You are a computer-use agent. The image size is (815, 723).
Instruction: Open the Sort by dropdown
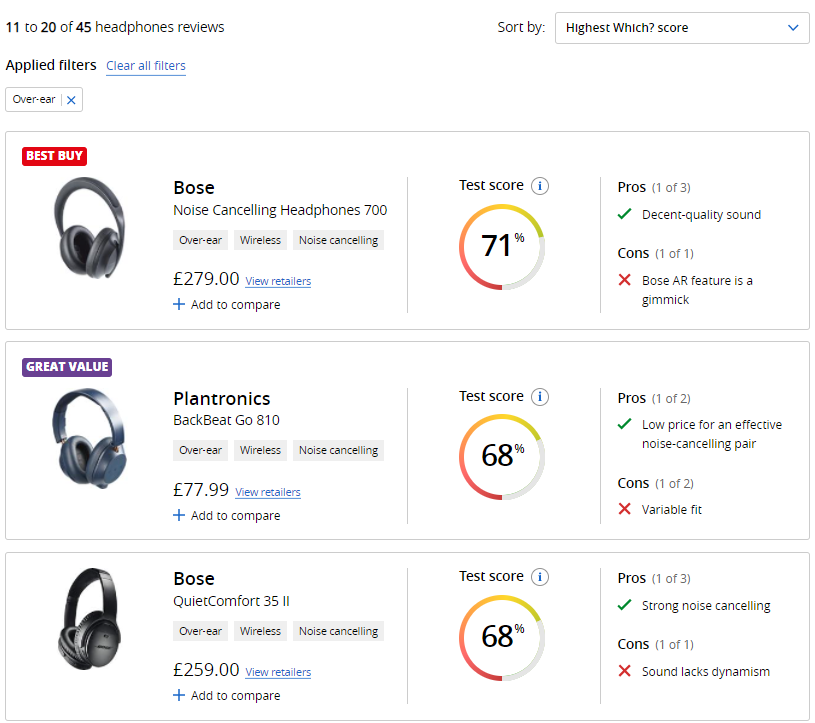coord(682,28)
